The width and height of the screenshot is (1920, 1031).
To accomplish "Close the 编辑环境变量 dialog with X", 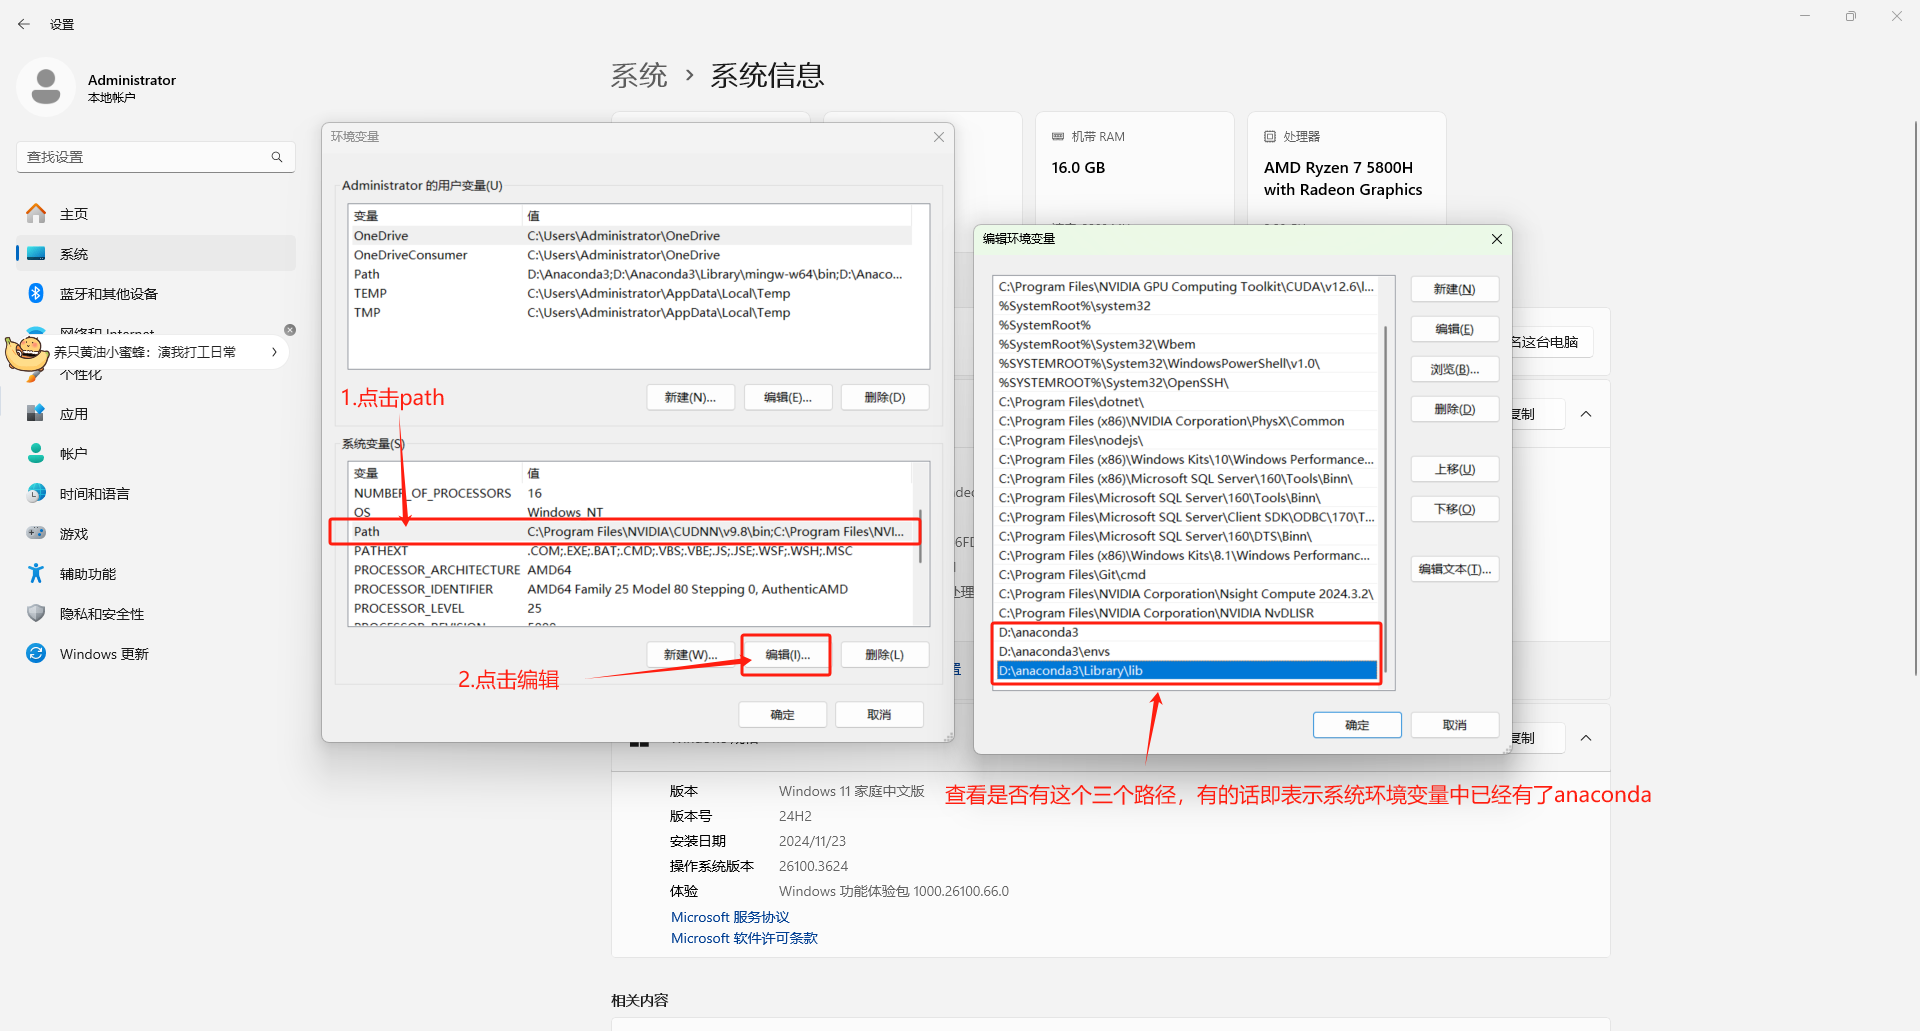I will [1497, 239].
